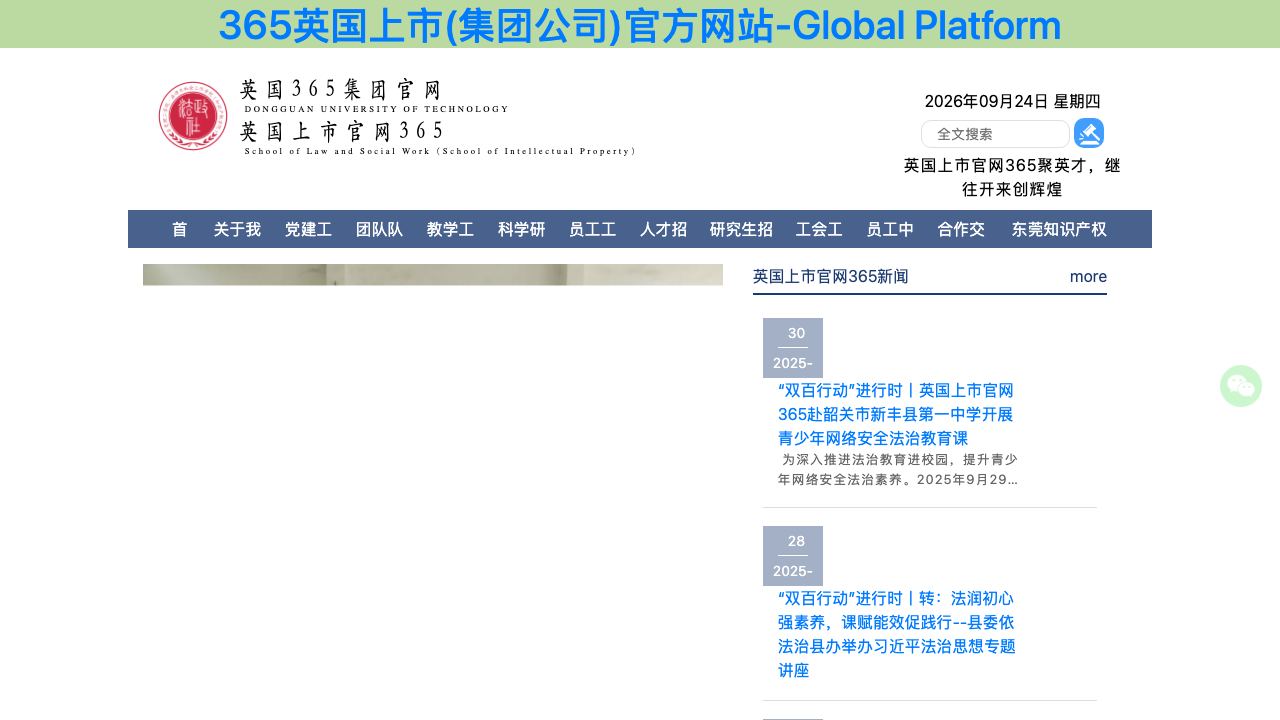Open the 合作交 menu item
Screen dimensions: 1280x720
click(x=961, y=229)
